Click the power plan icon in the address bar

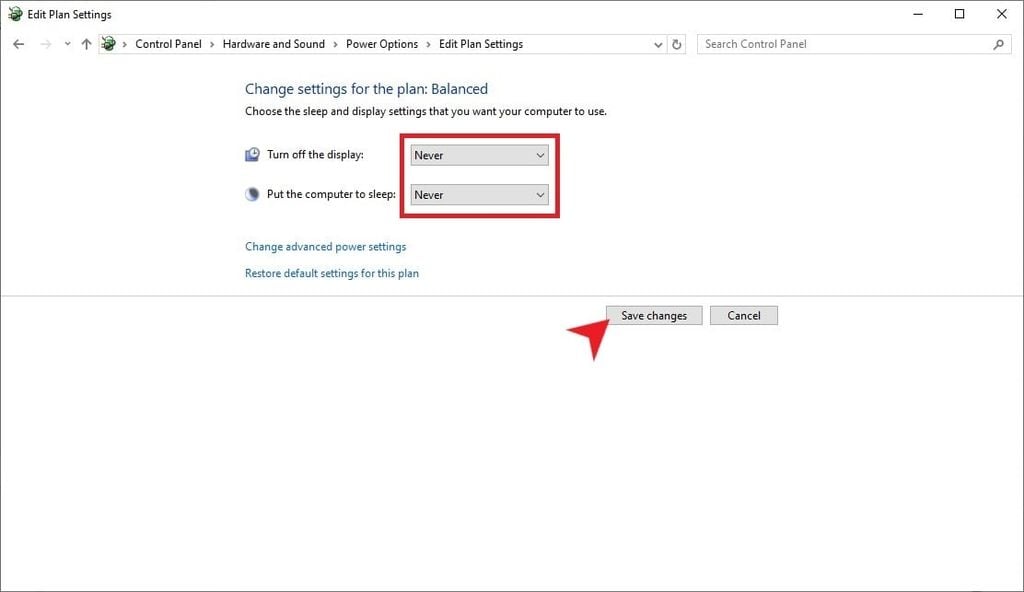109,43
